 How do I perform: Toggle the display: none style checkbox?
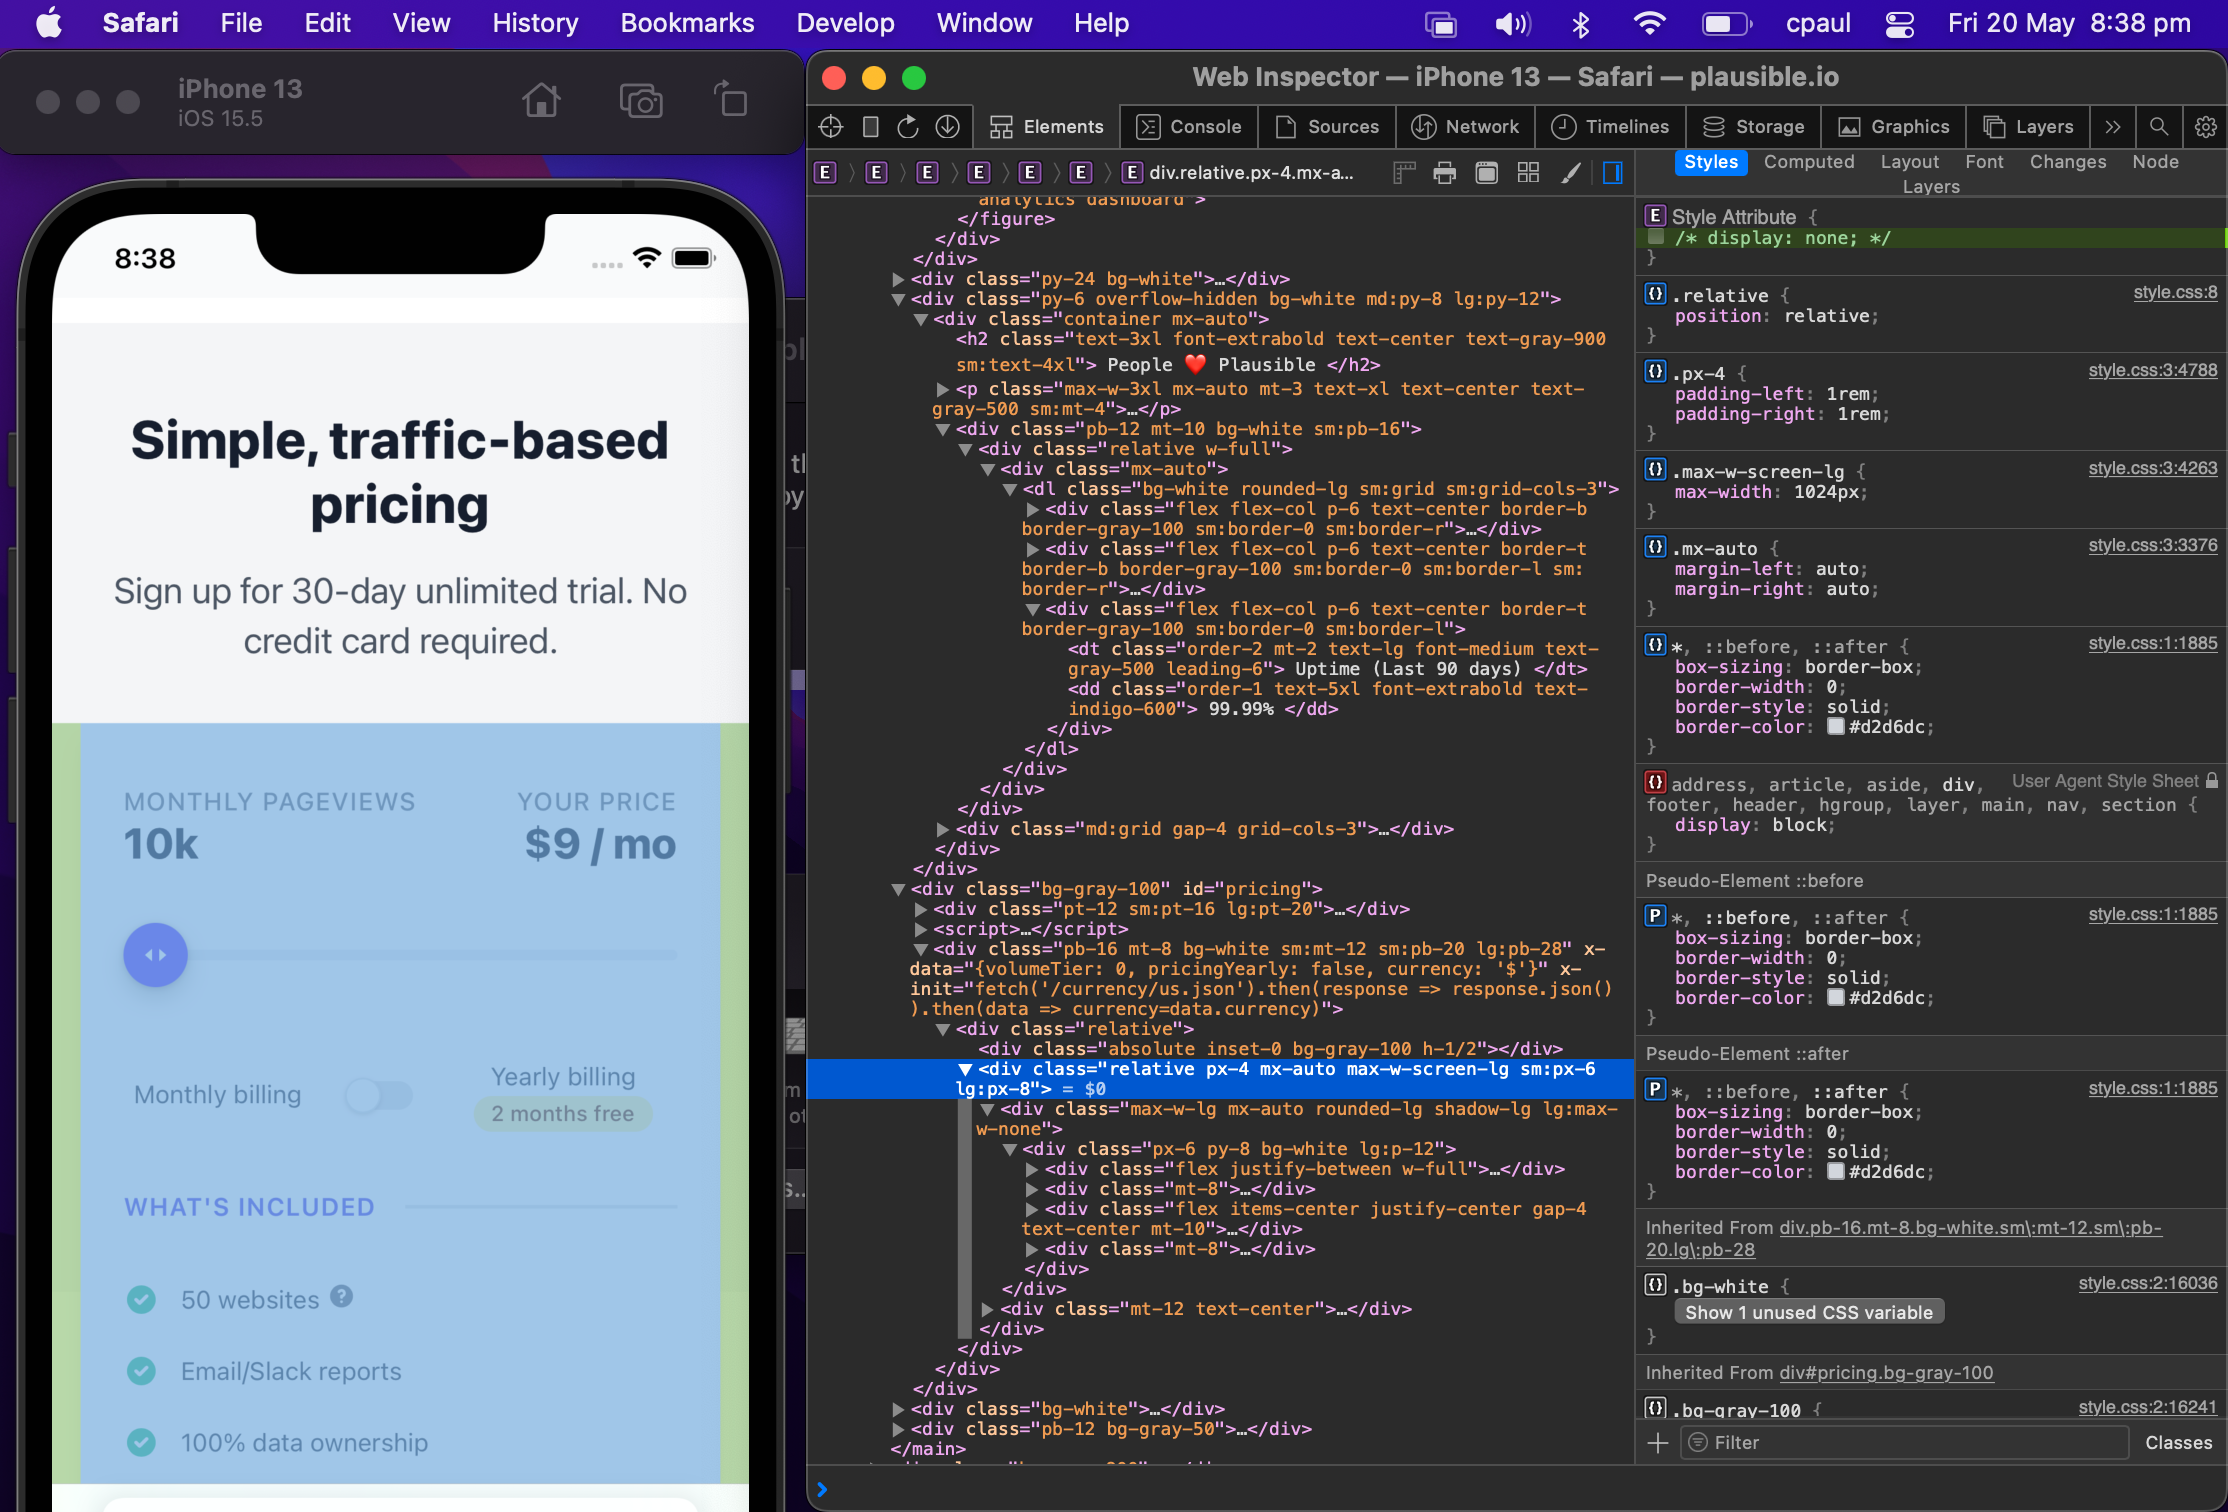1656,238
